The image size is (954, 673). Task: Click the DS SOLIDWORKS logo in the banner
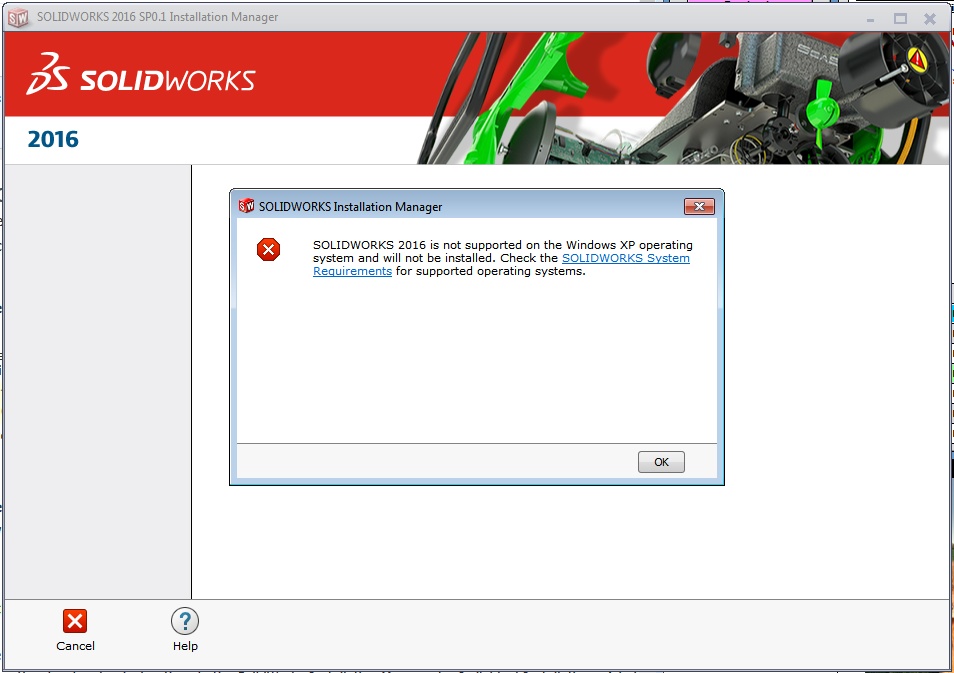(141, 74)
